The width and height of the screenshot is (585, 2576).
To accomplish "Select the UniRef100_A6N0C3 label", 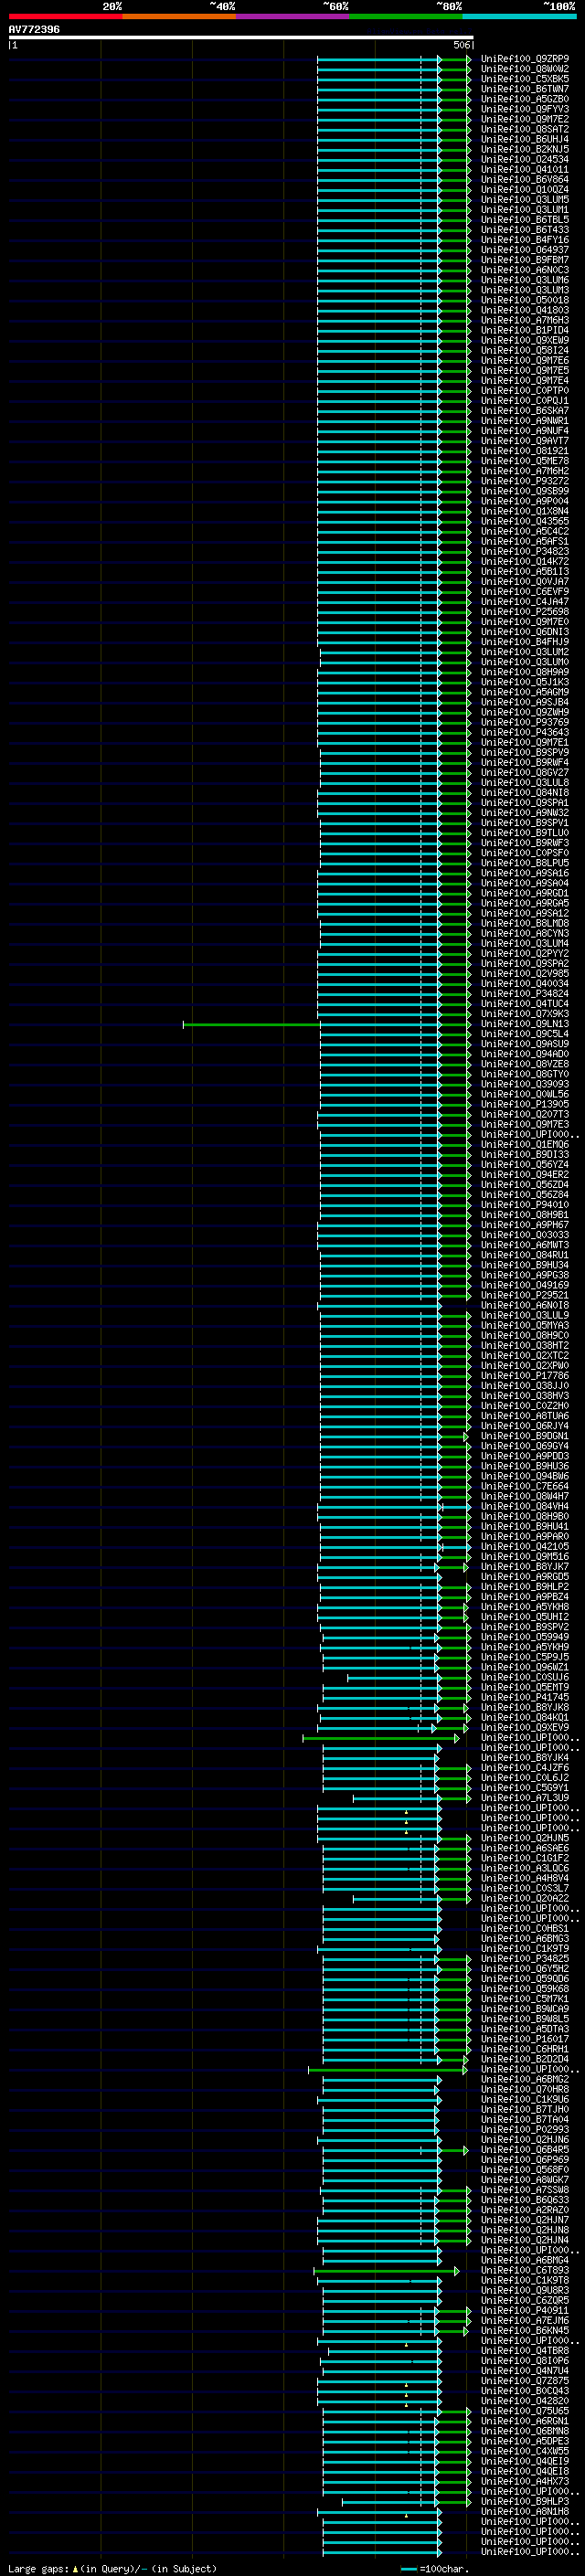I will [x=525, y=270].
